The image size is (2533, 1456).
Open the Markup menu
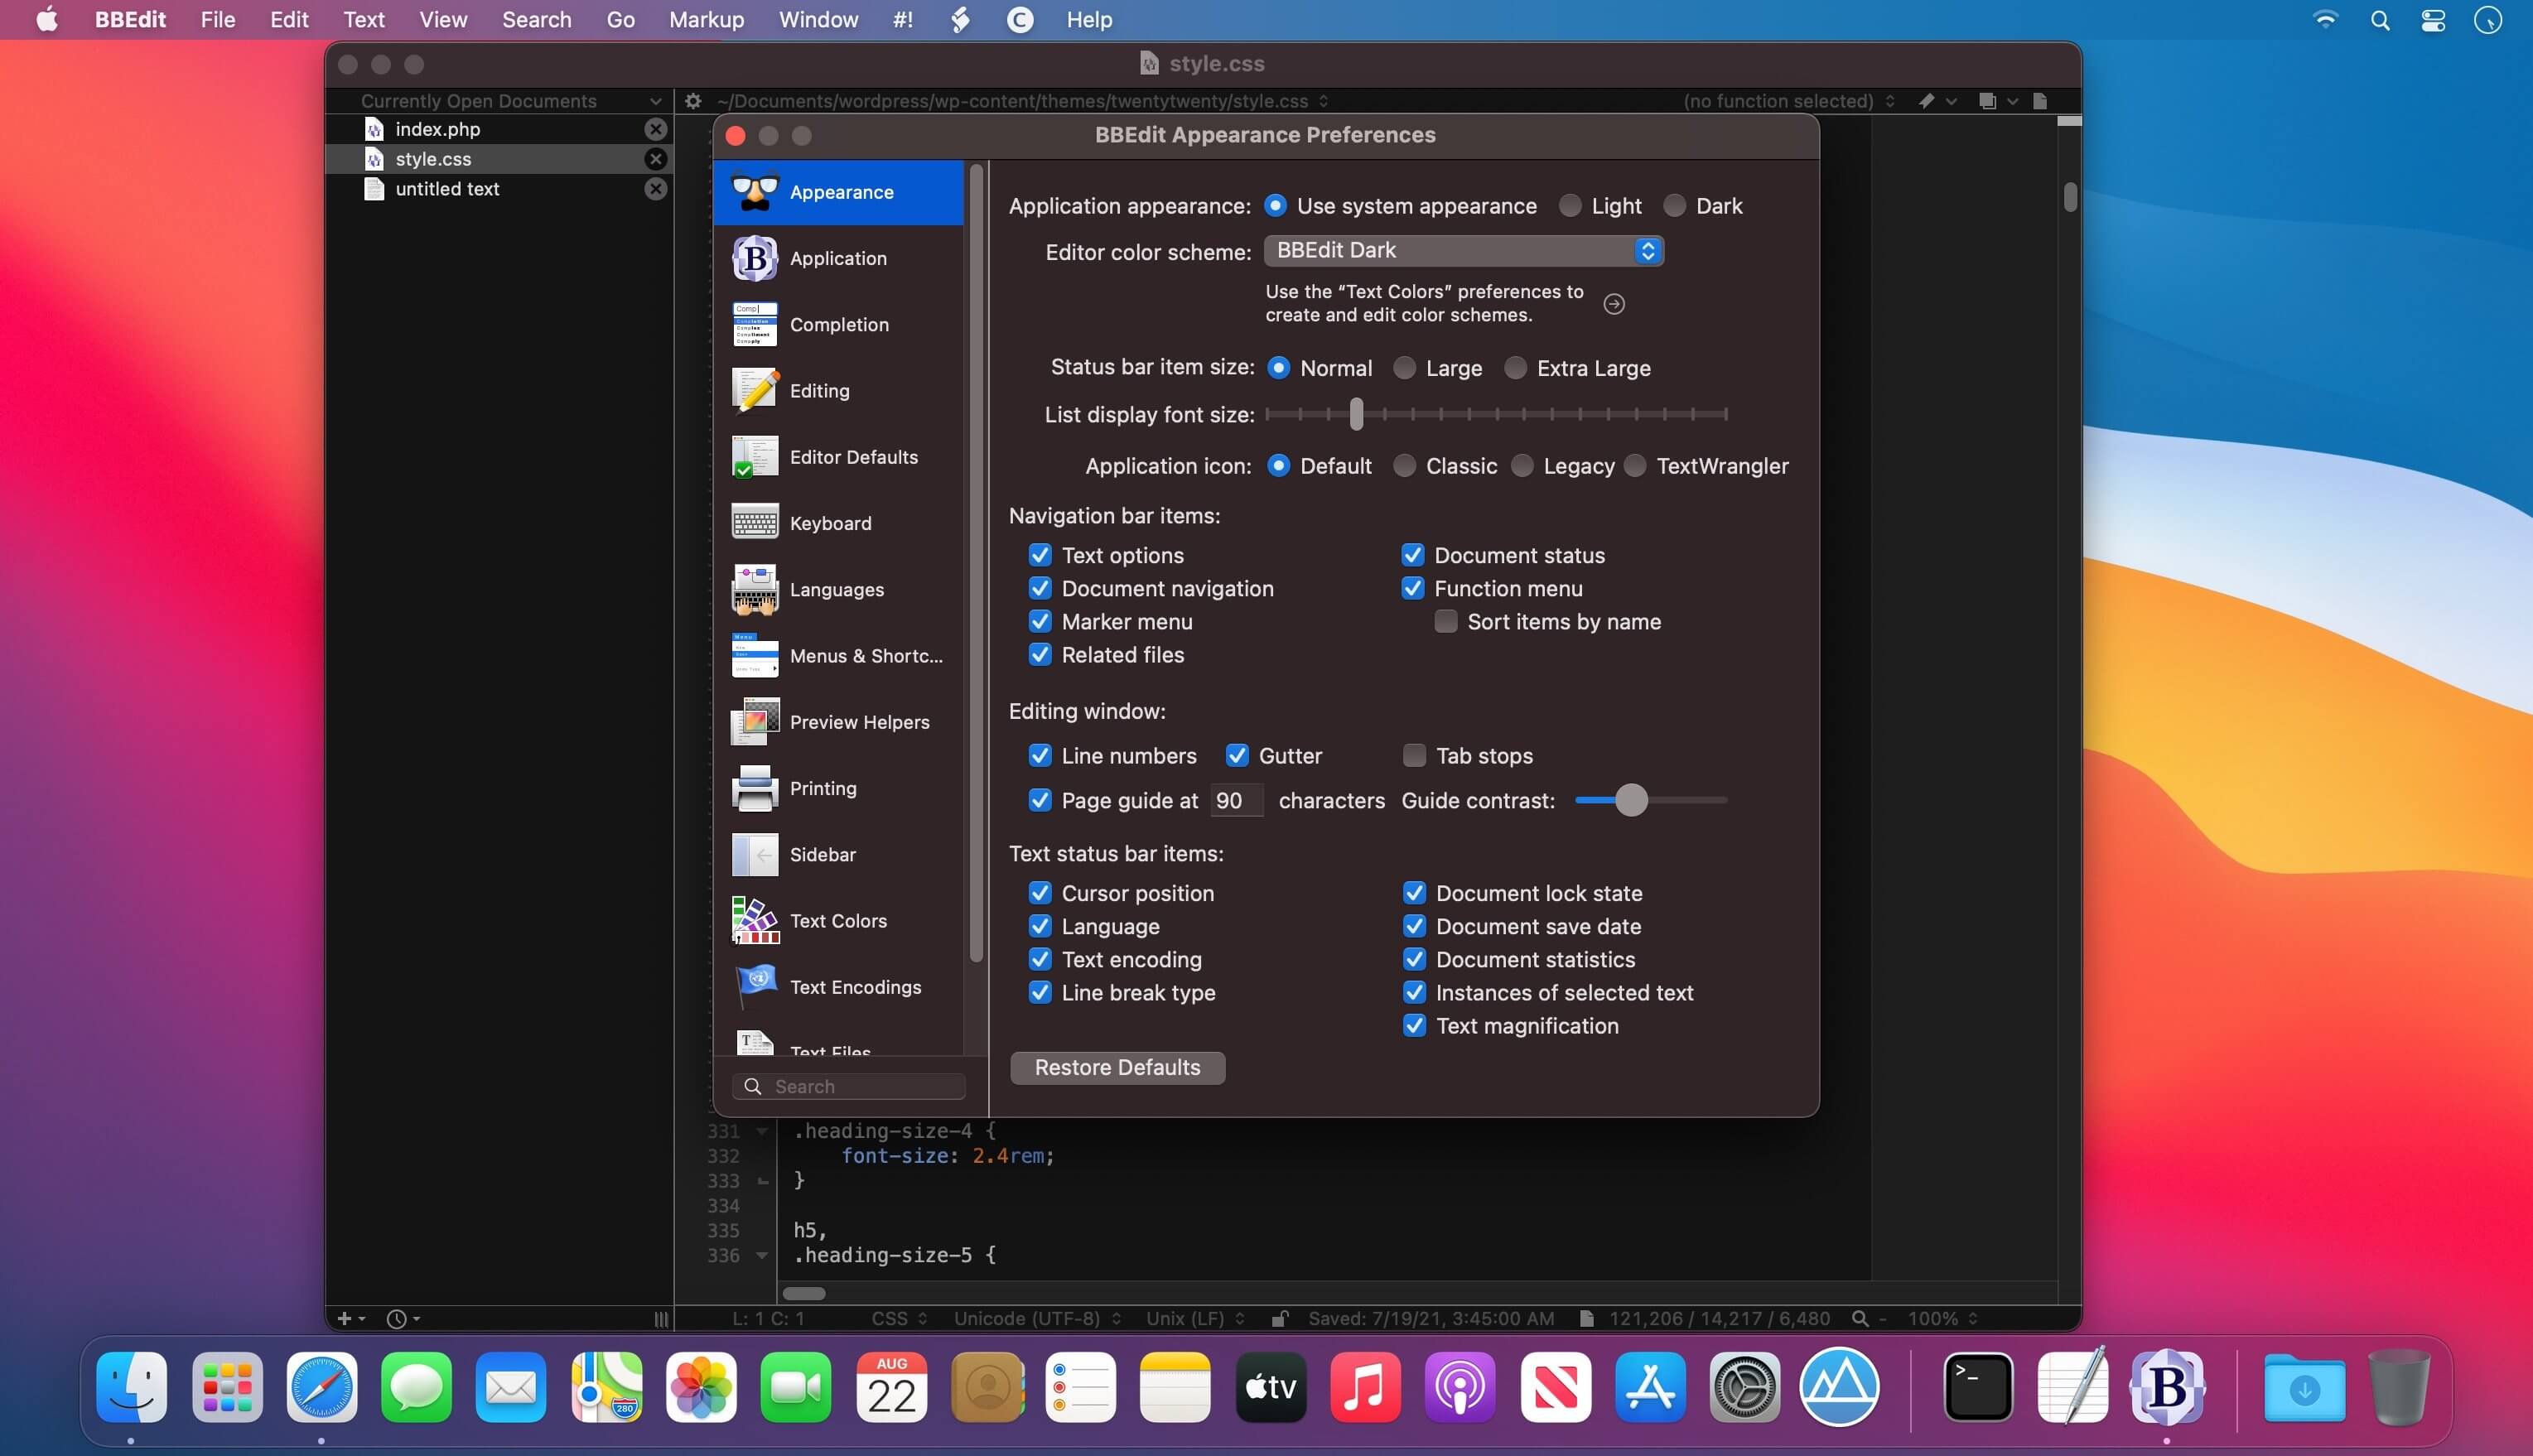706,20
